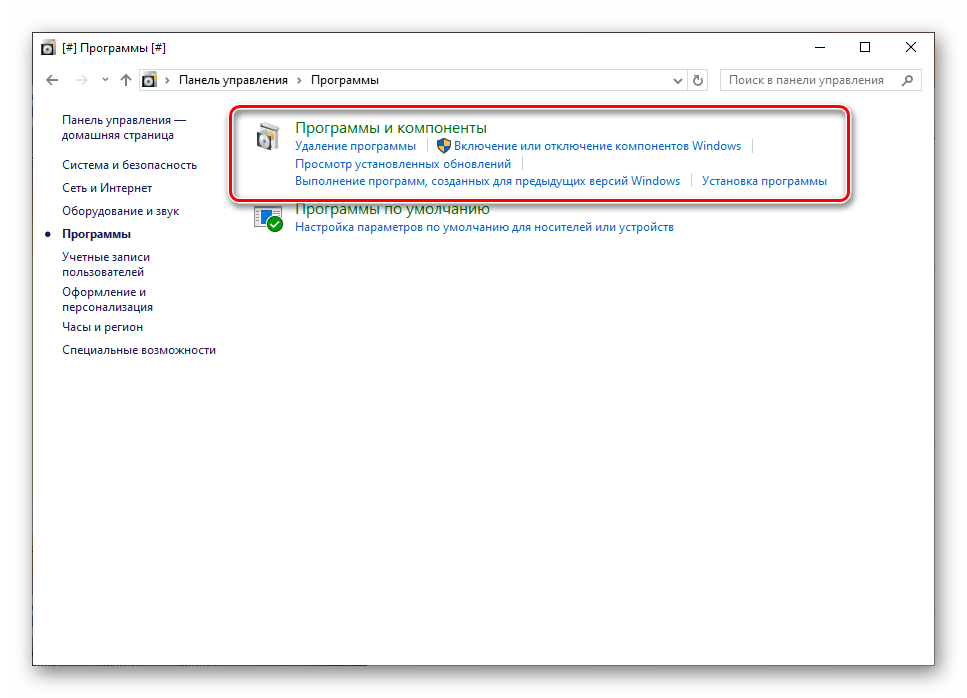Viewport: 967px width, 698px height.
Task: Open Система и безопасность category
Action: [130, 165]
